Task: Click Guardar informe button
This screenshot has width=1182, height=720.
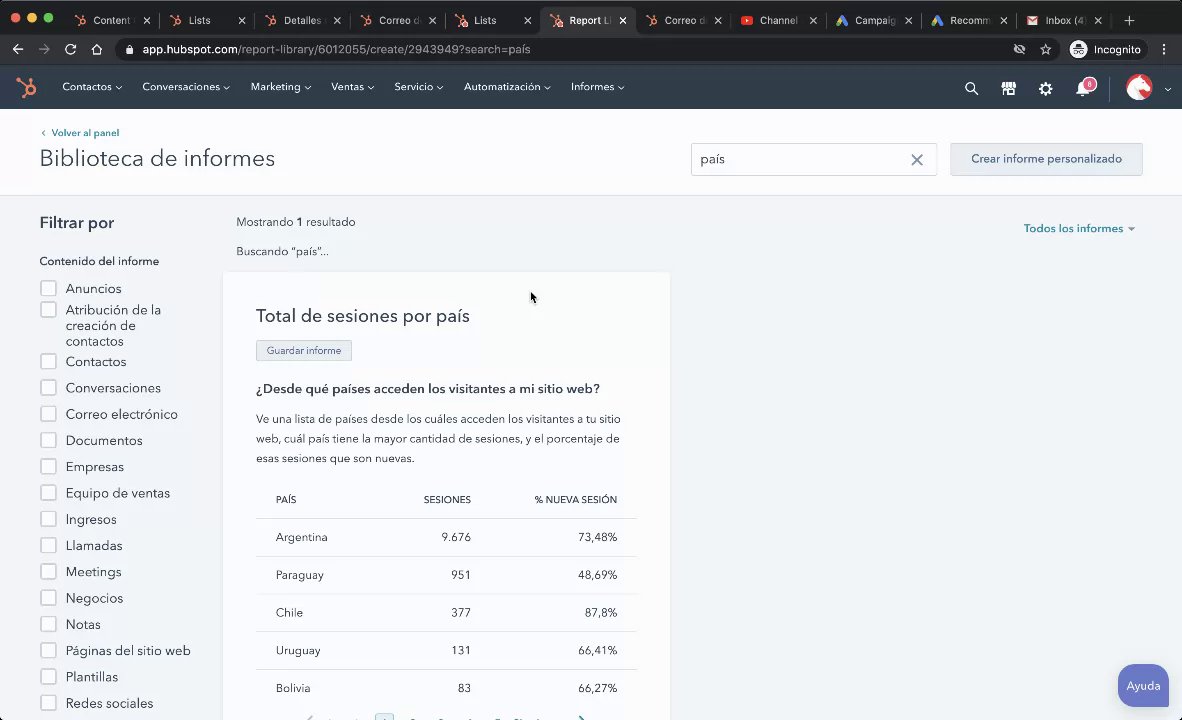Action: point(304,351)
